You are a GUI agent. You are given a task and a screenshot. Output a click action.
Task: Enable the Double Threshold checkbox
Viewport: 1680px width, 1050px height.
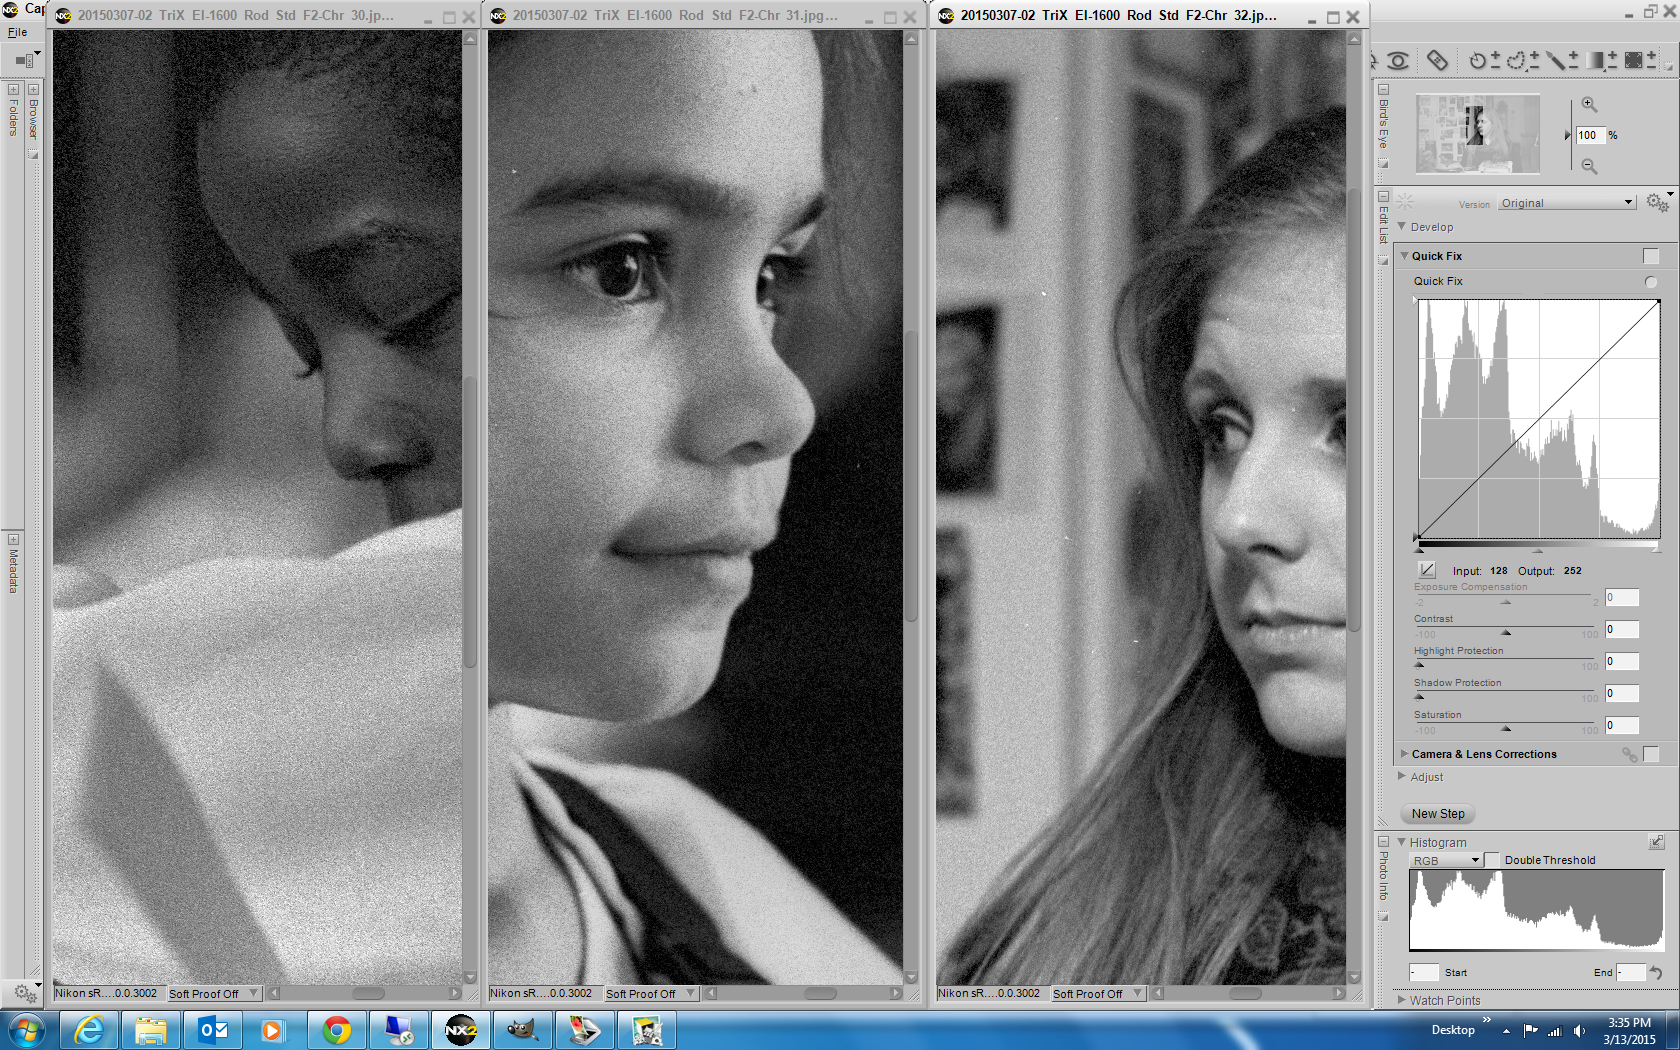pyautogui.click(x=1492, y=860)
